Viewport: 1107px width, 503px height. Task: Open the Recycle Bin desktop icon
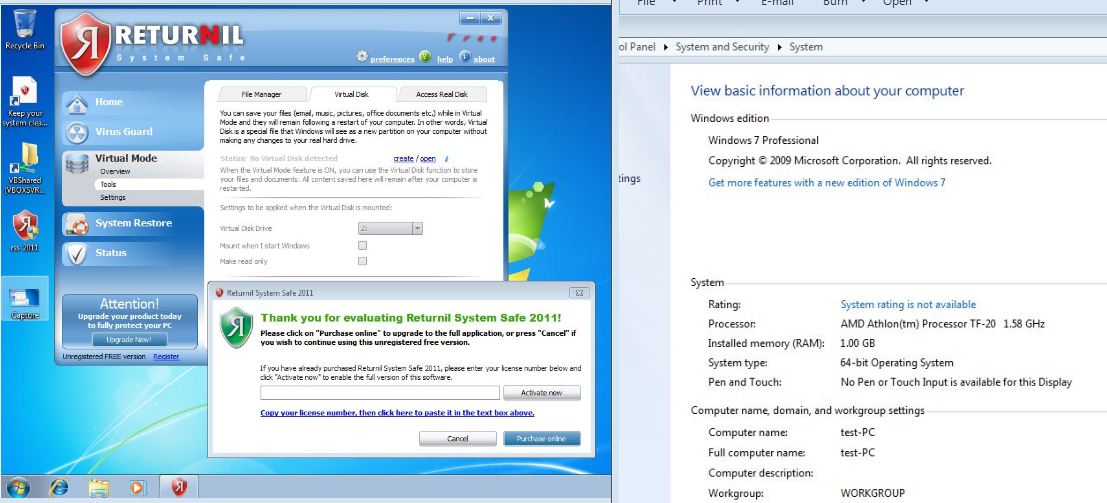(25, 28)
